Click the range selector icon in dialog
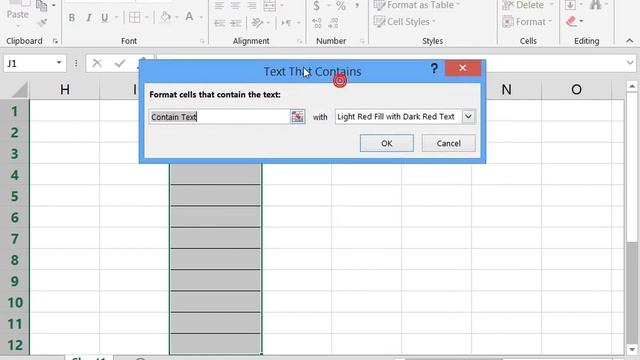This screenshot has width=640, height=360. [298, 117]
